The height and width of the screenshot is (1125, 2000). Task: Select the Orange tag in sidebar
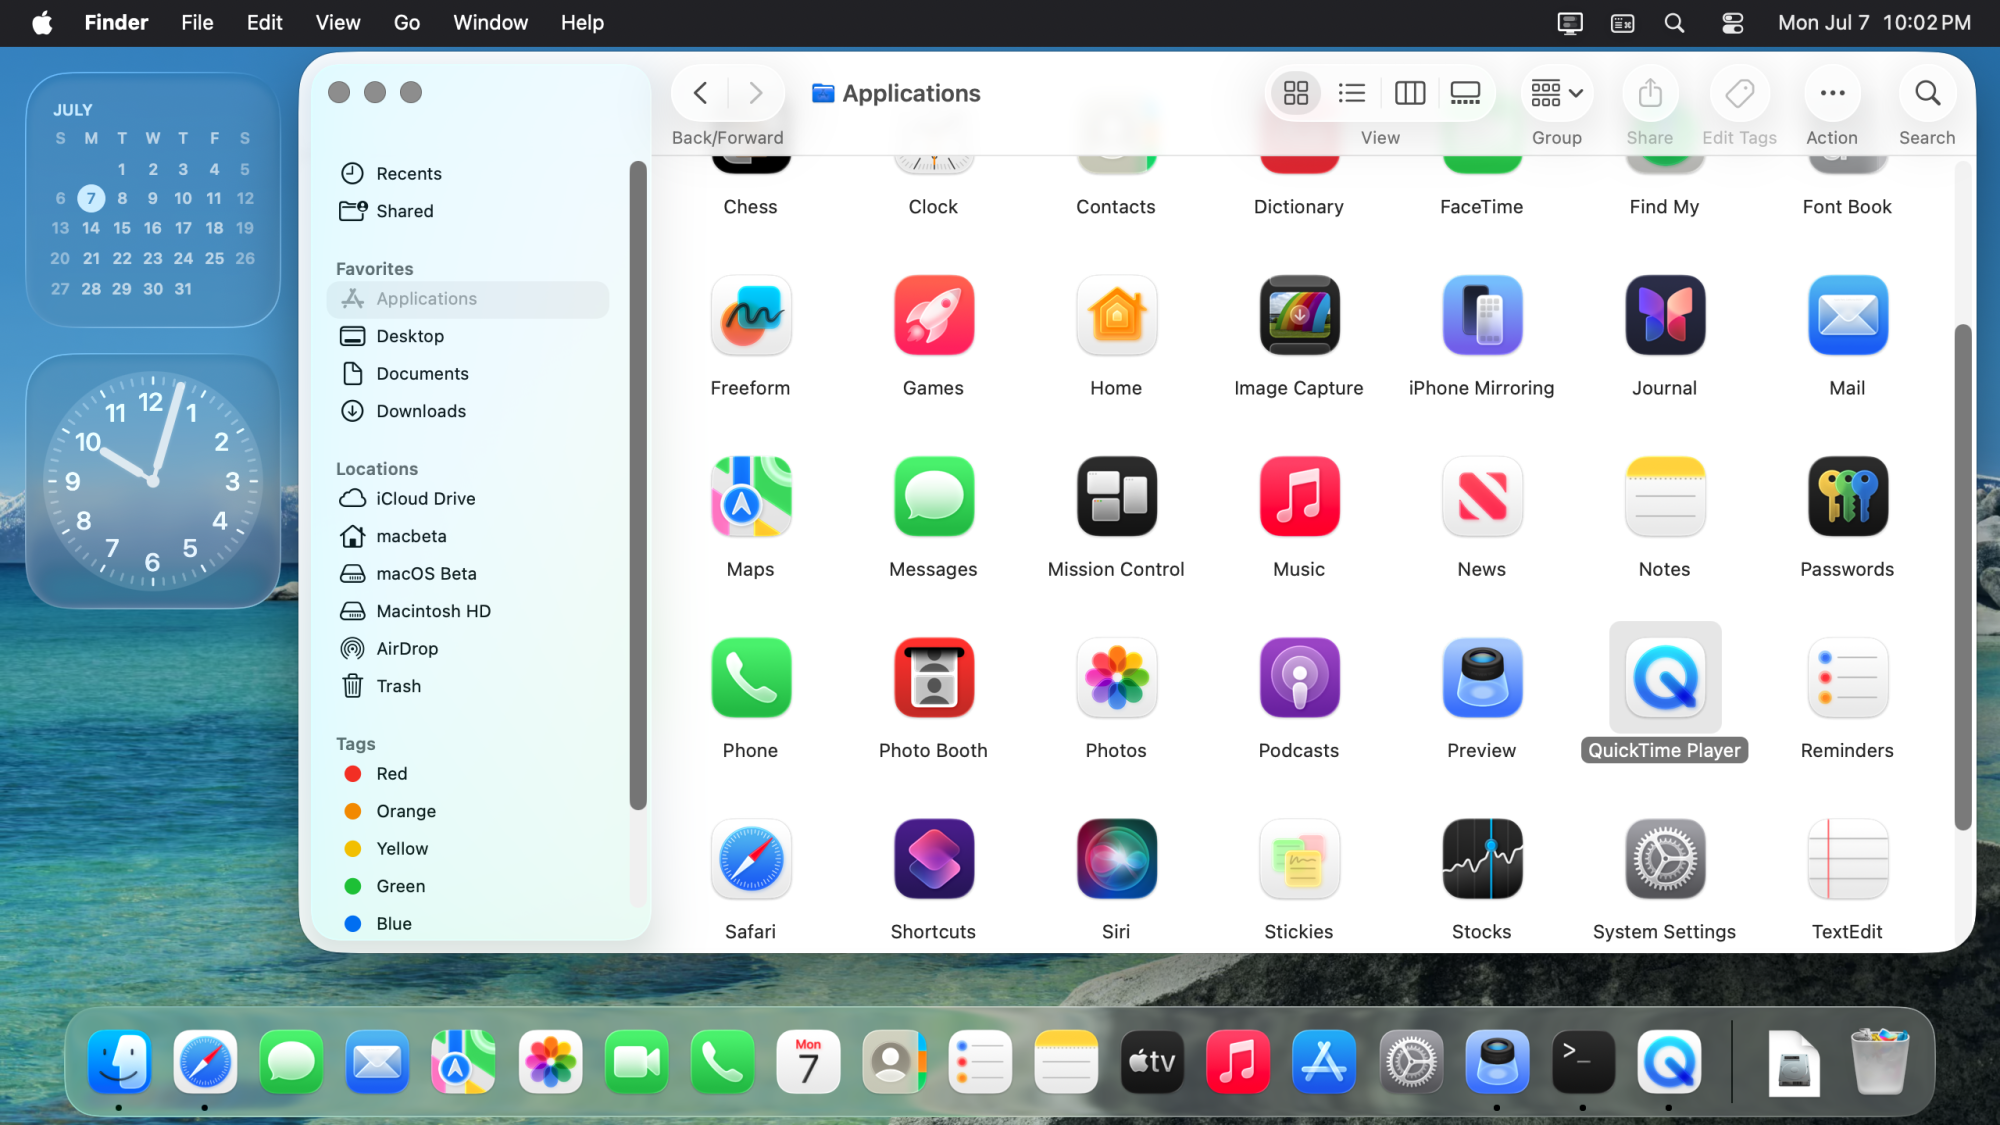[405, 811]
